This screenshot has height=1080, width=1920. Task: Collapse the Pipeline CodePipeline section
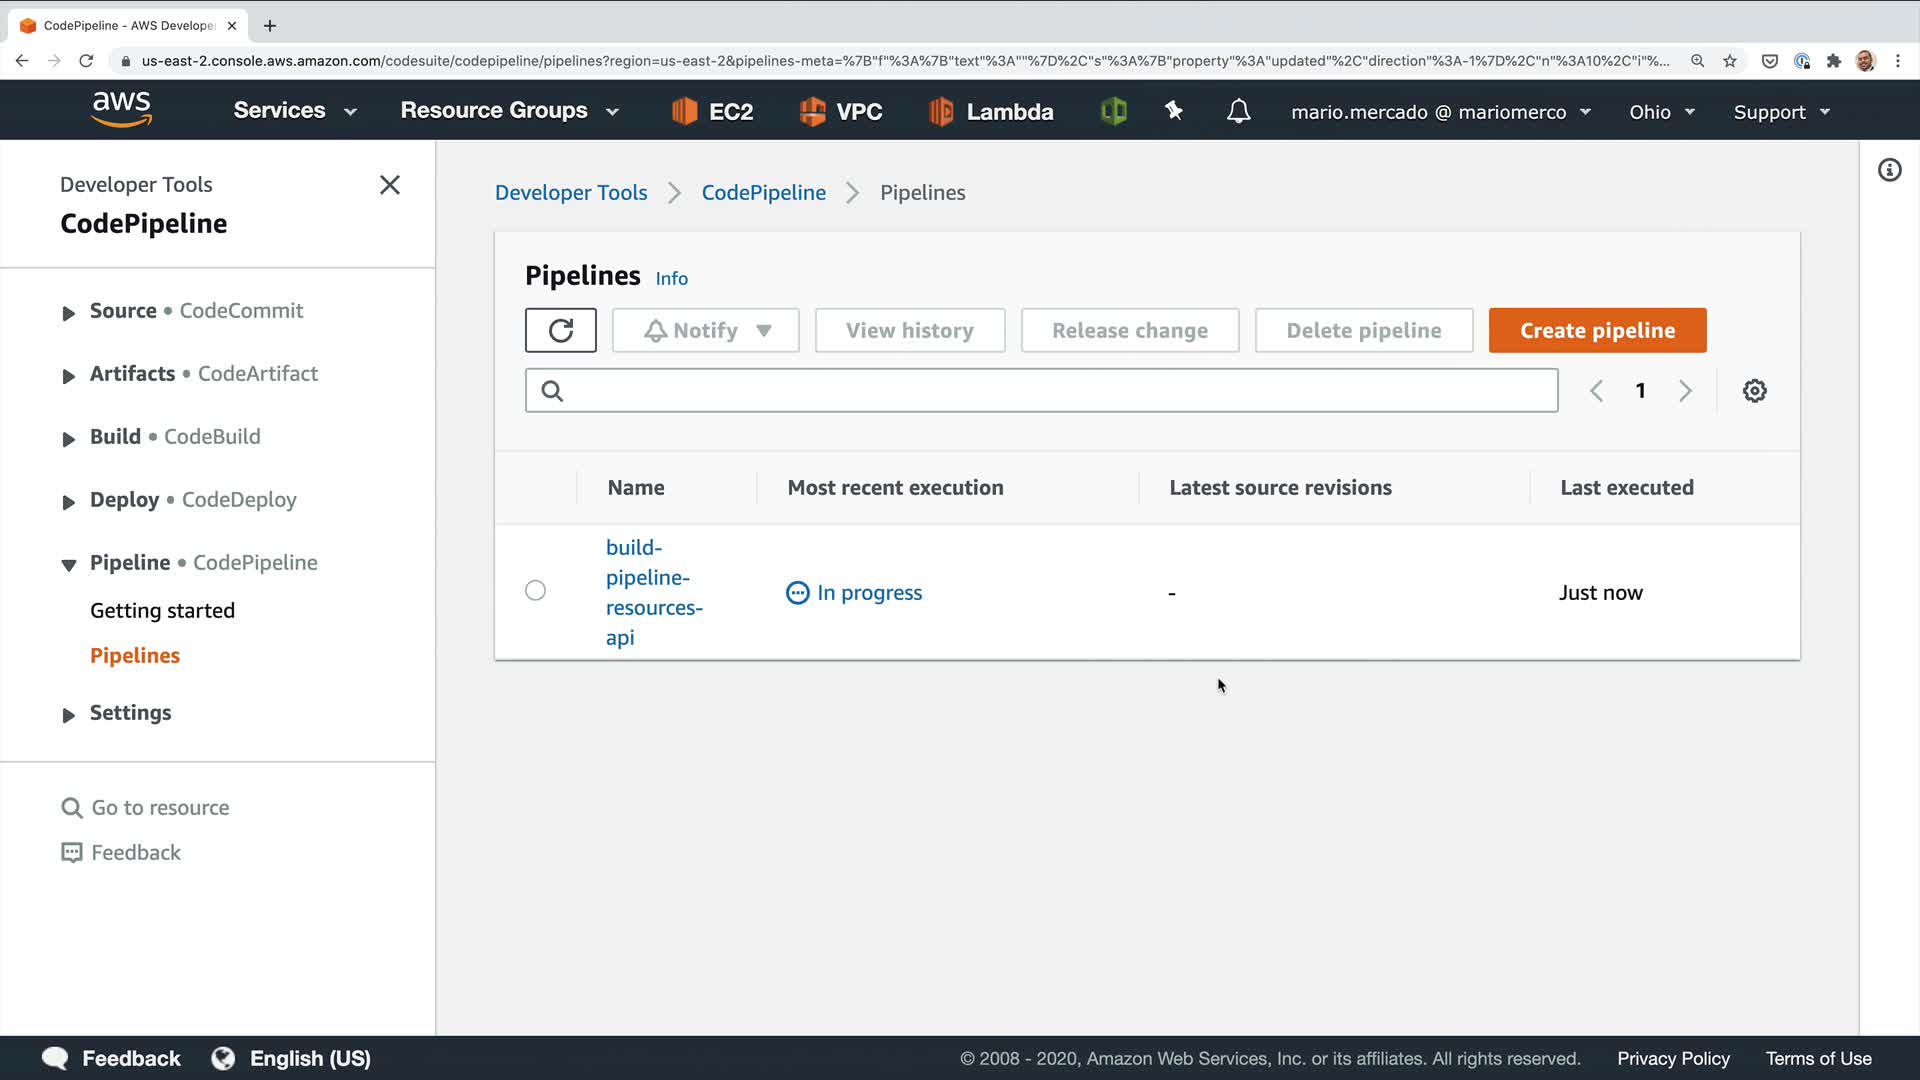68,565
